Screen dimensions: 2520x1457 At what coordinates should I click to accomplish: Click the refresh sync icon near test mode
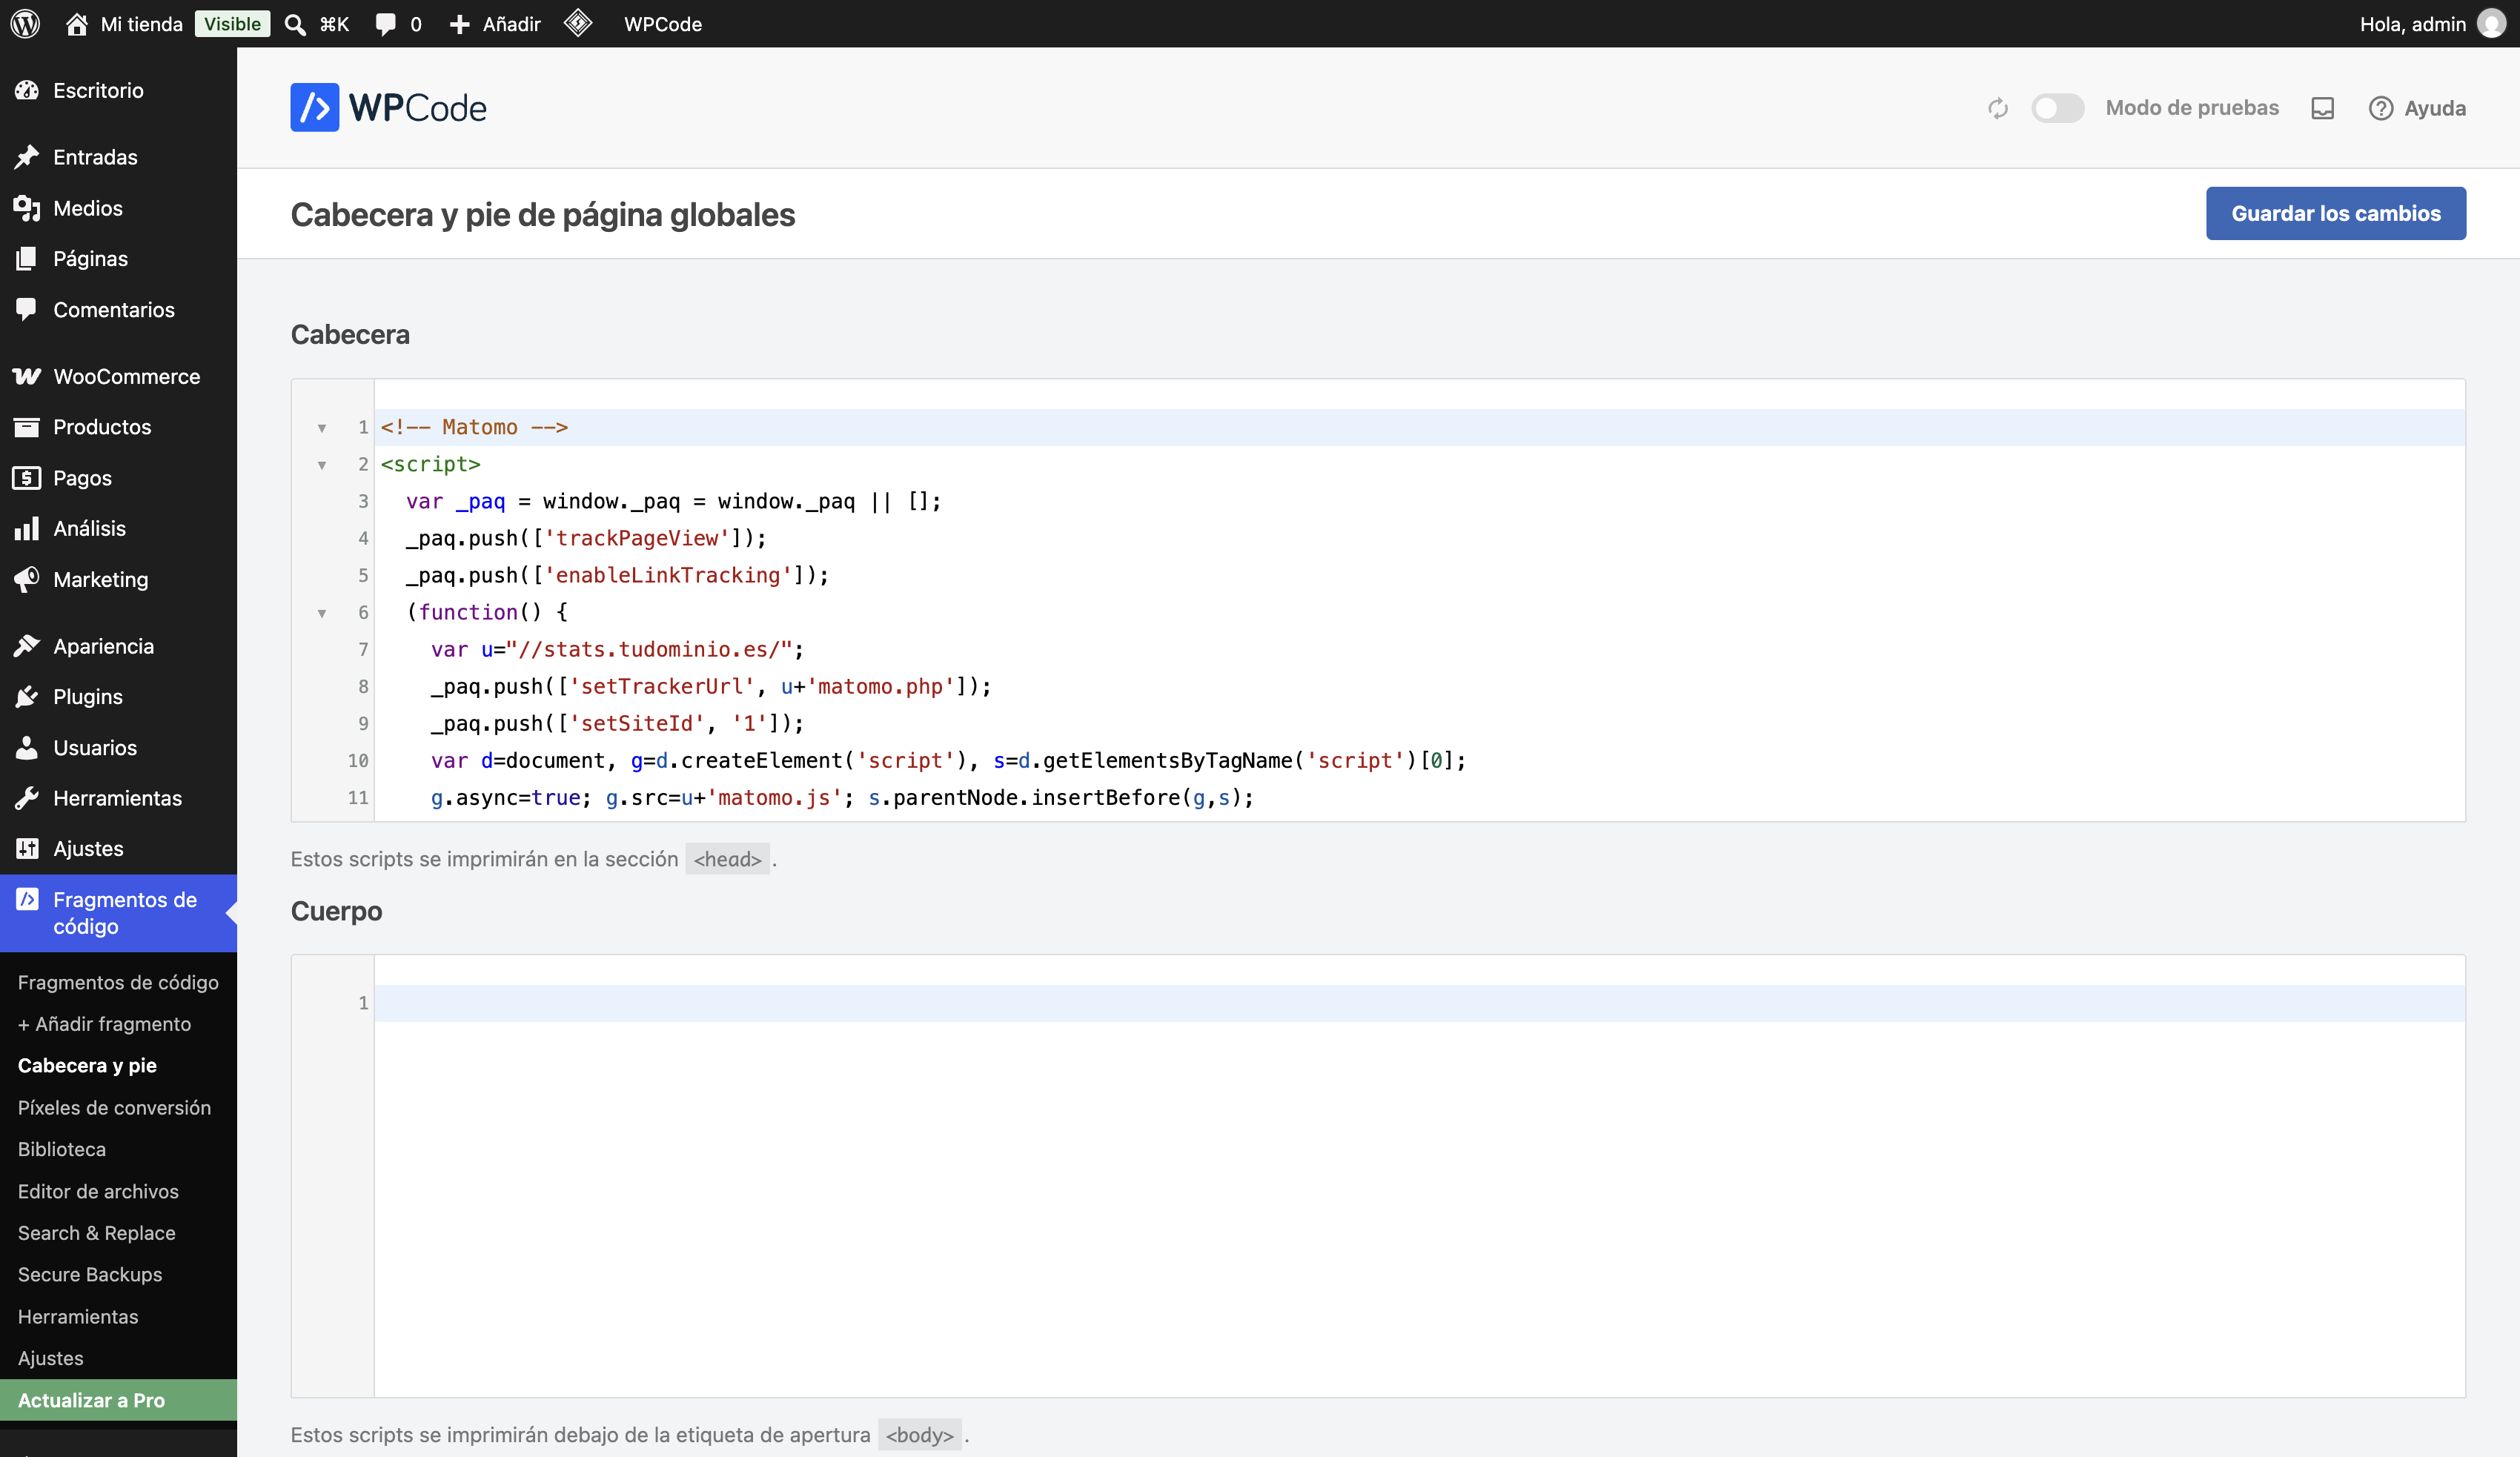tap(1998, 108)
